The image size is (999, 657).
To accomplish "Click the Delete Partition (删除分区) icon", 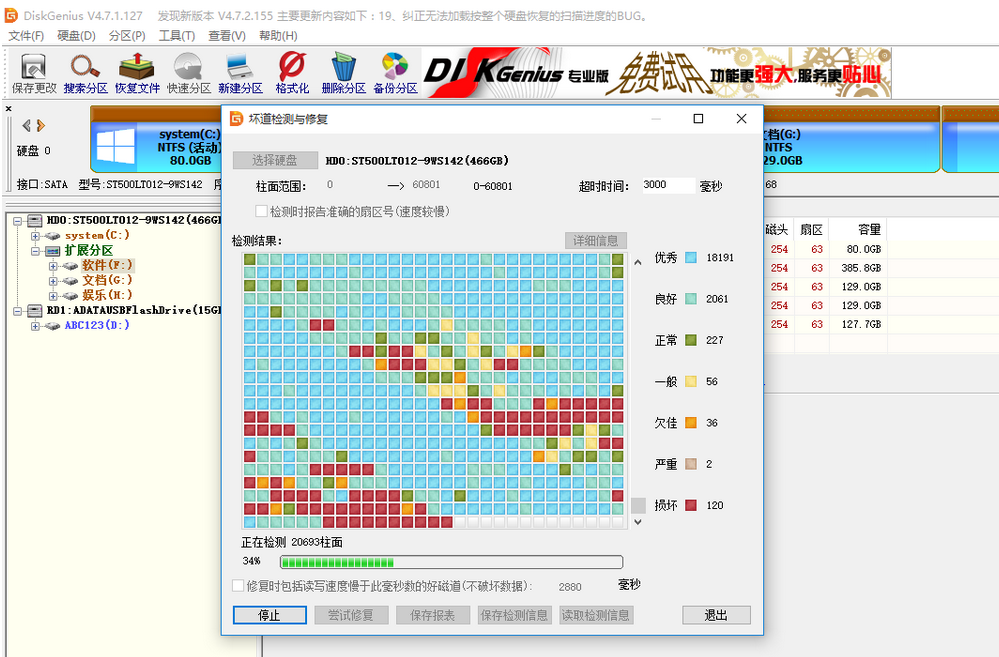I will pos(343,73).
